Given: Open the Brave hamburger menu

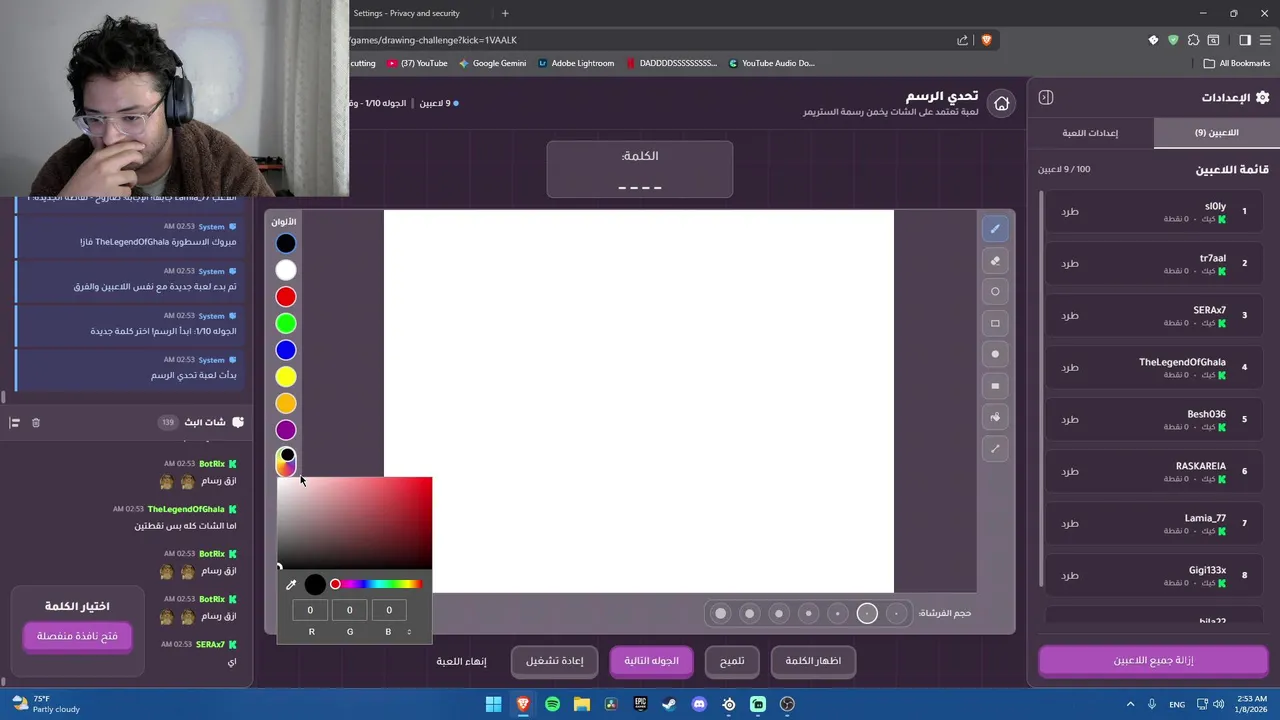Looking at the screenshot, I should [1265, 40].
